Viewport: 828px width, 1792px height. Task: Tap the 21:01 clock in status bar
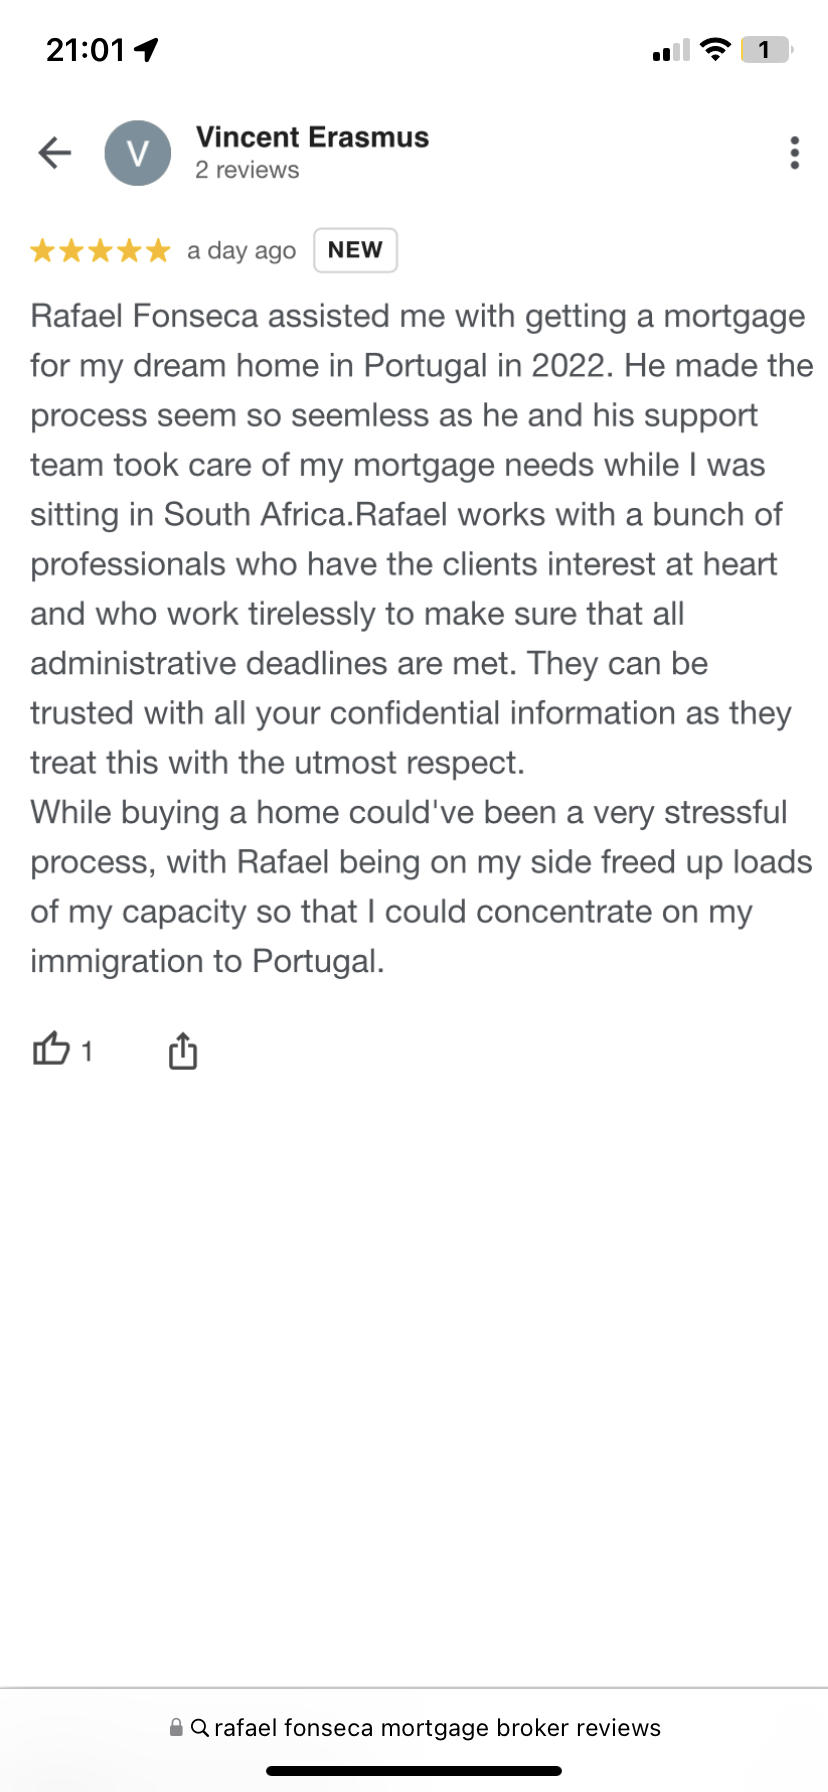click(x=86, y=49)
